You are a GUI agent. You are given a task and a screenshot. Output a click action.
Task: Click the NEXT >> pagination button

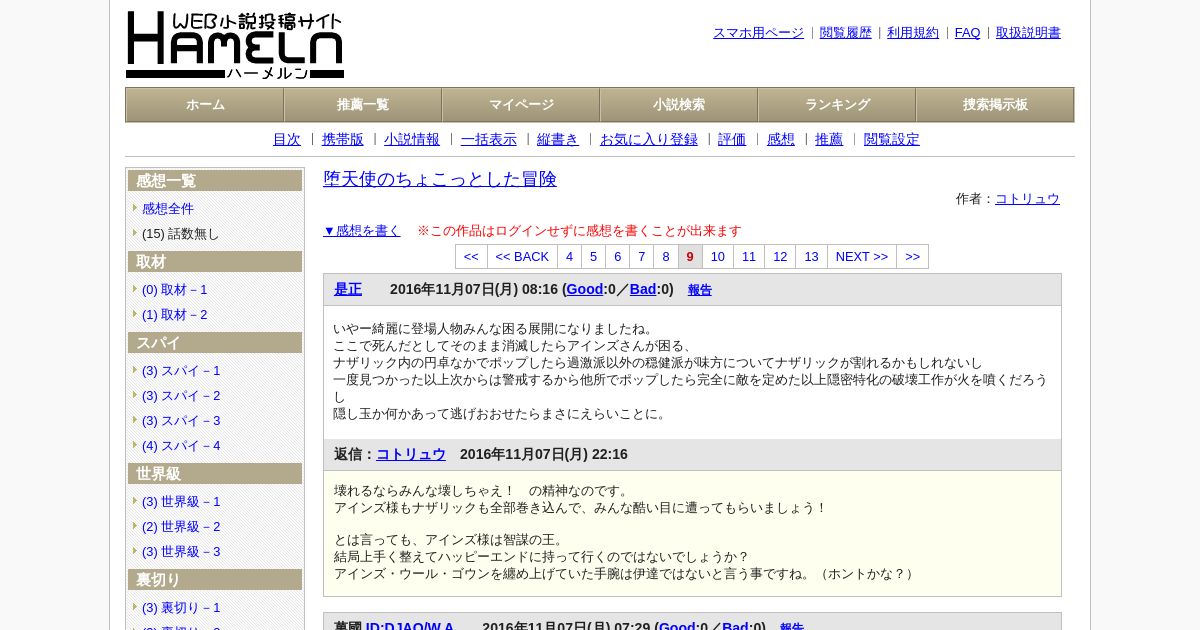click(x=862, y=257)
